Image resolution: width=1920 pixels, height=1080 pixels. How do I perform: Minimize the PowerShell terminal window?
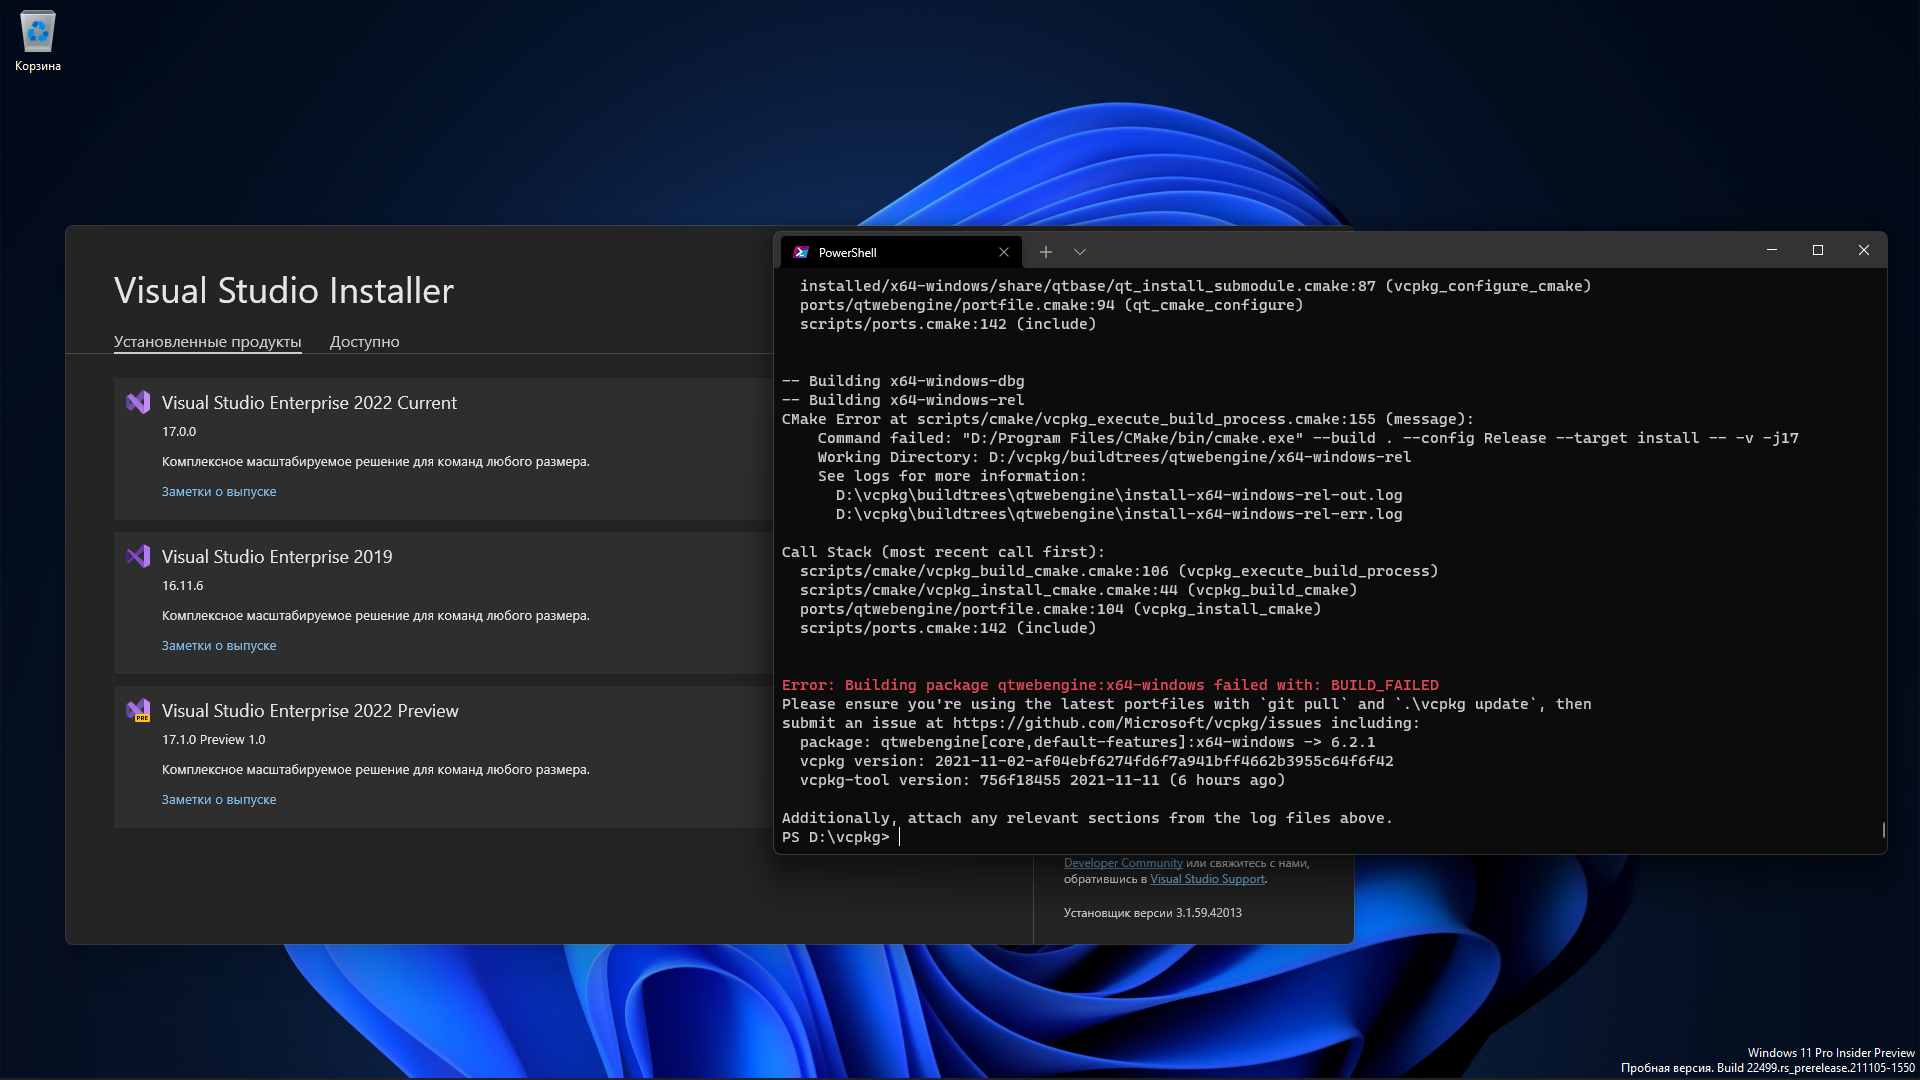[1772, 251]
